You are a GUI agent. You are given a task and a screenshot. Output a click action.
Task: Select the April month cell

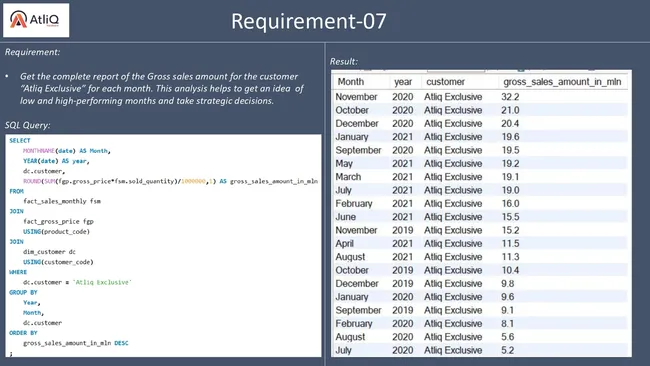344,244
